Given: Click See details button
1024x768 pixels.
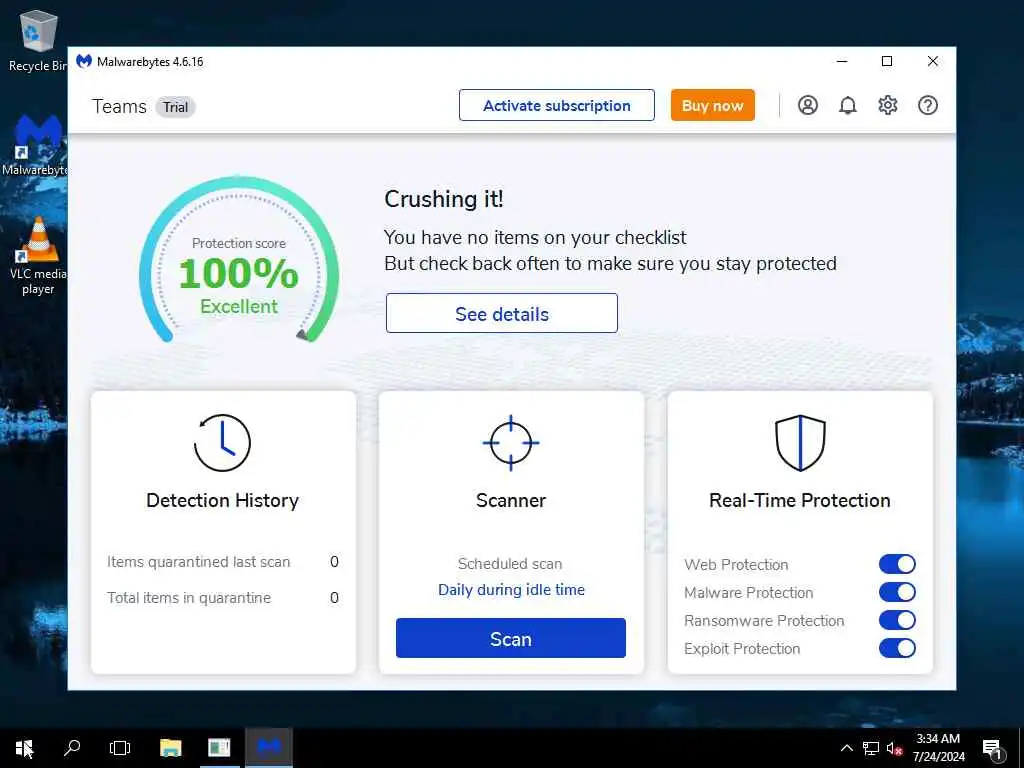Looking at the screenshot, I should [x=502, y=313].
